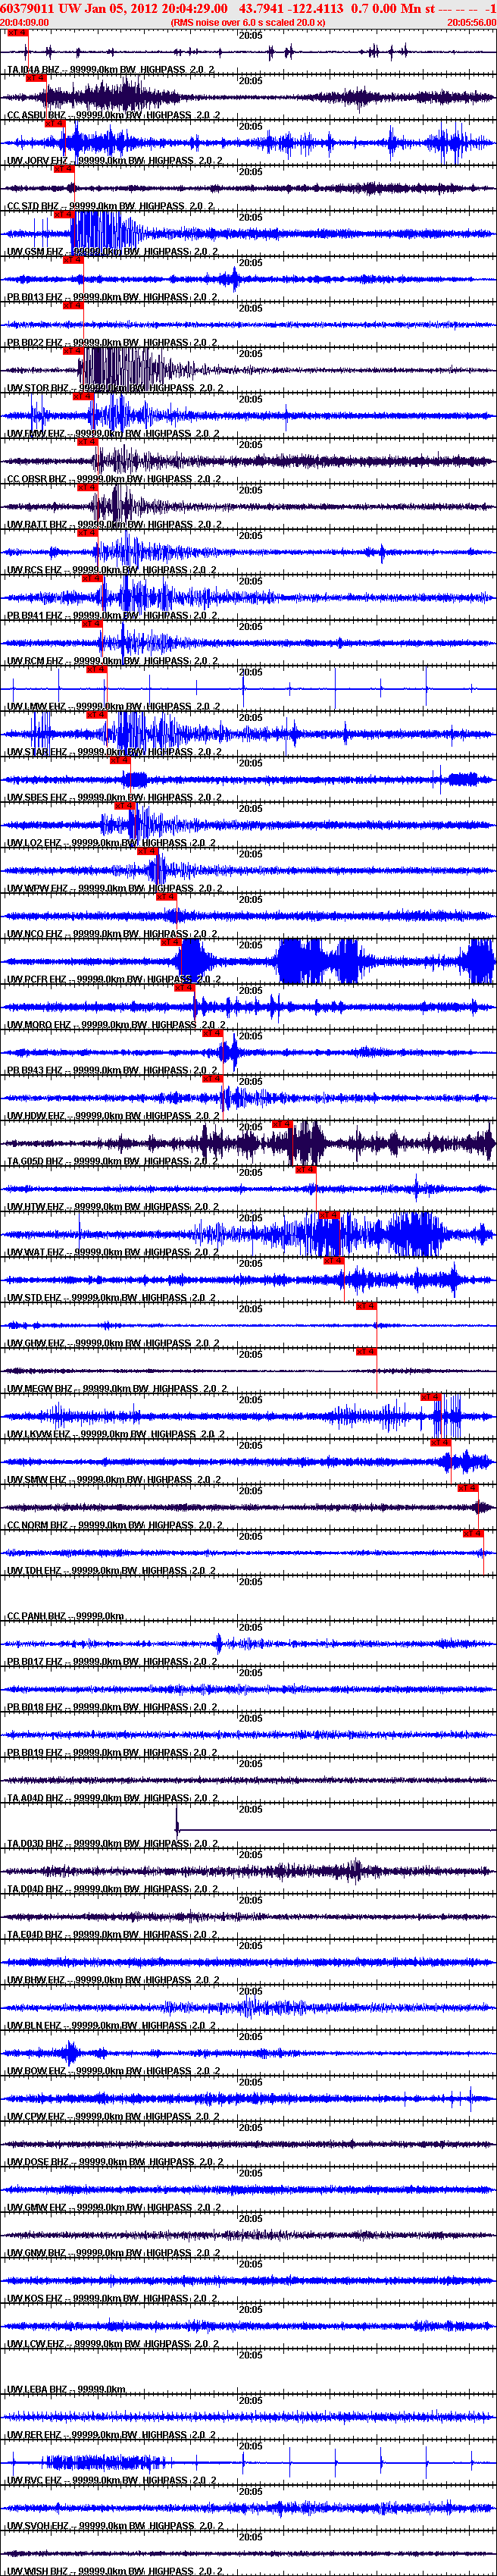The width and height of the screenshot is (497, 2576).
Task: Select the UW LKVW EHZ trace label
Action: tap(115, 1435)
